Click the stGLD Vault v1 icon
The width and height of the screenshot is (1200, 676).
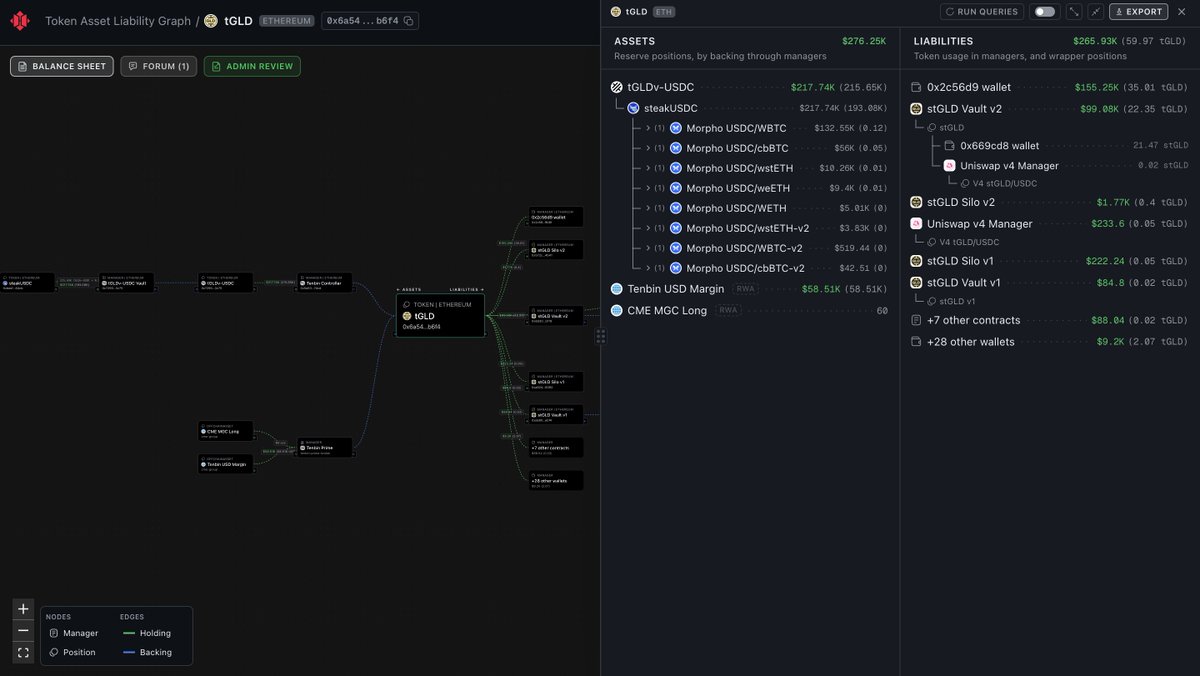916,282
